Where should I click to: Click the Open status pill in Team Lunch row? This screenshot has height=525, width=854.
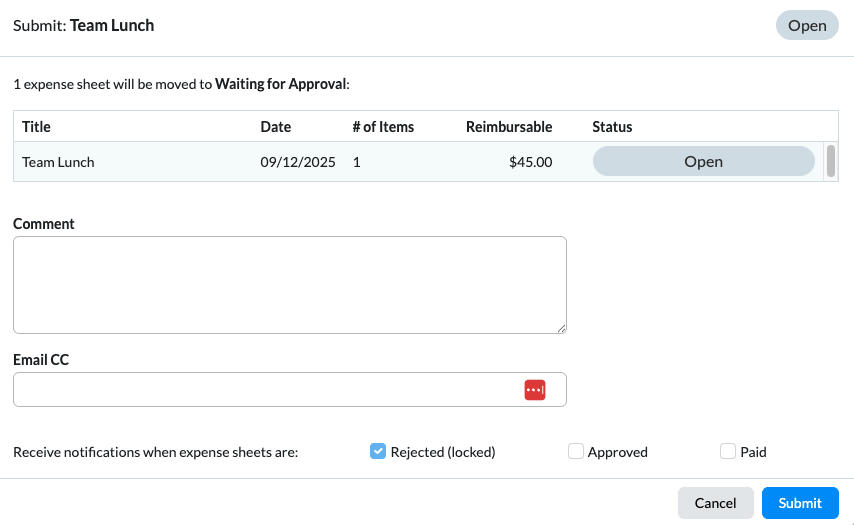pos(704,161)
